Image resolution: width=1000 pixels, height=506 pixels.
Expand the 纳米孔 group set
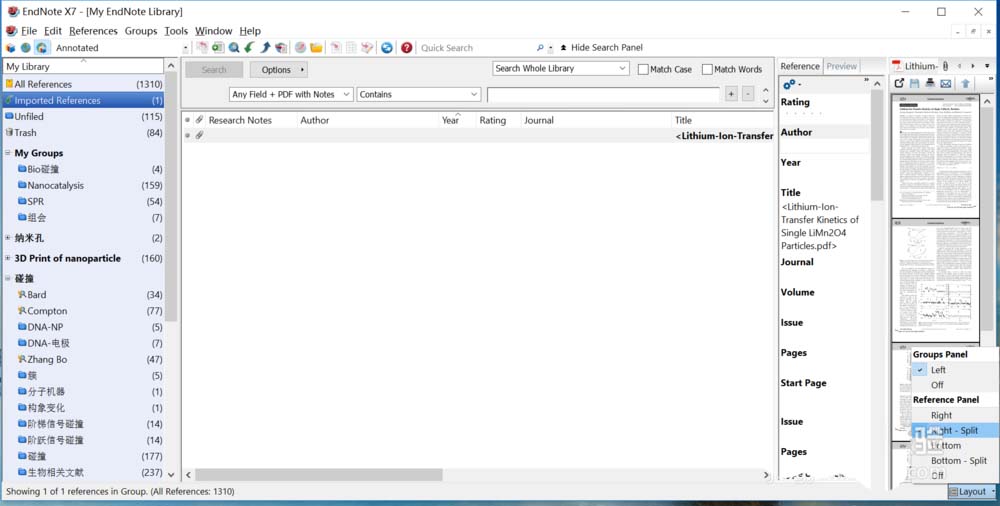click(8, 238)
